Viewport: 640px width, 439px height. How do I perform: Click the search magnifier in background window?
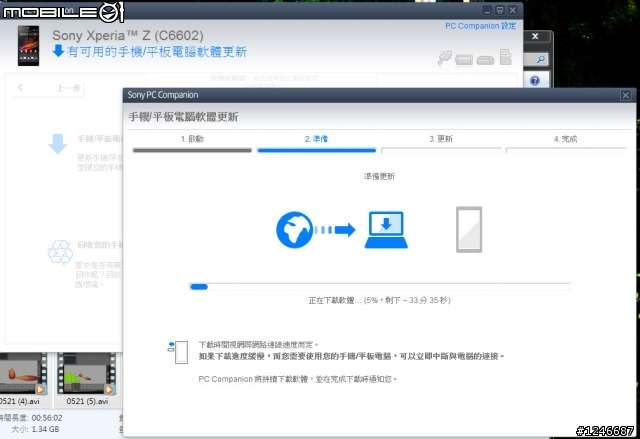pos(540,60)
